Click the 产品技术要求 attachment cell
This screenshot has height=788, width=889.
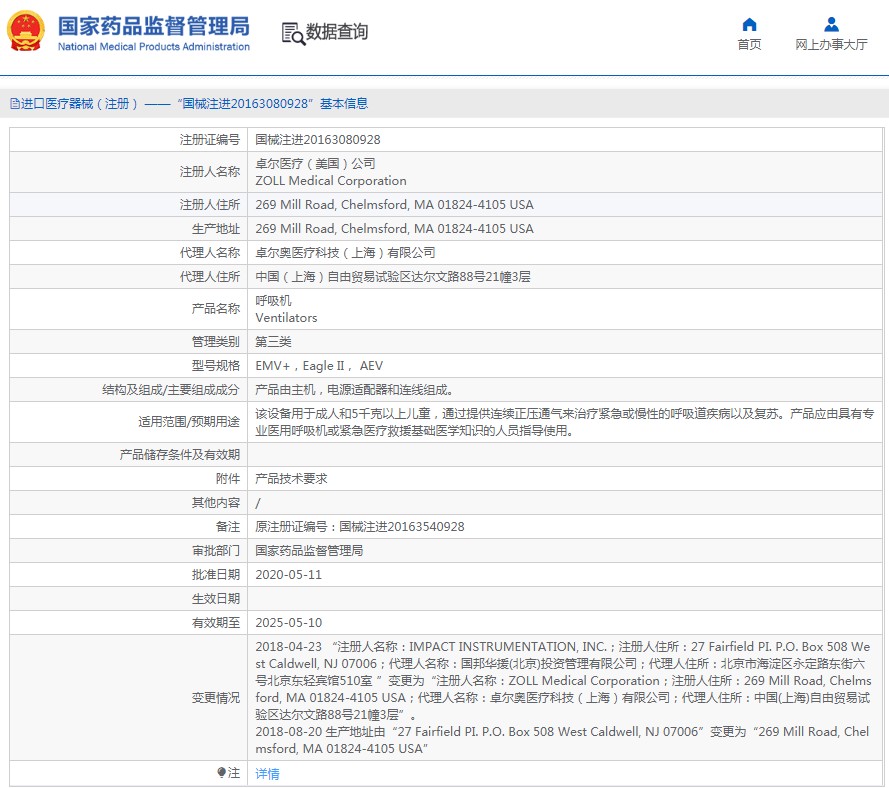[291, 479]
